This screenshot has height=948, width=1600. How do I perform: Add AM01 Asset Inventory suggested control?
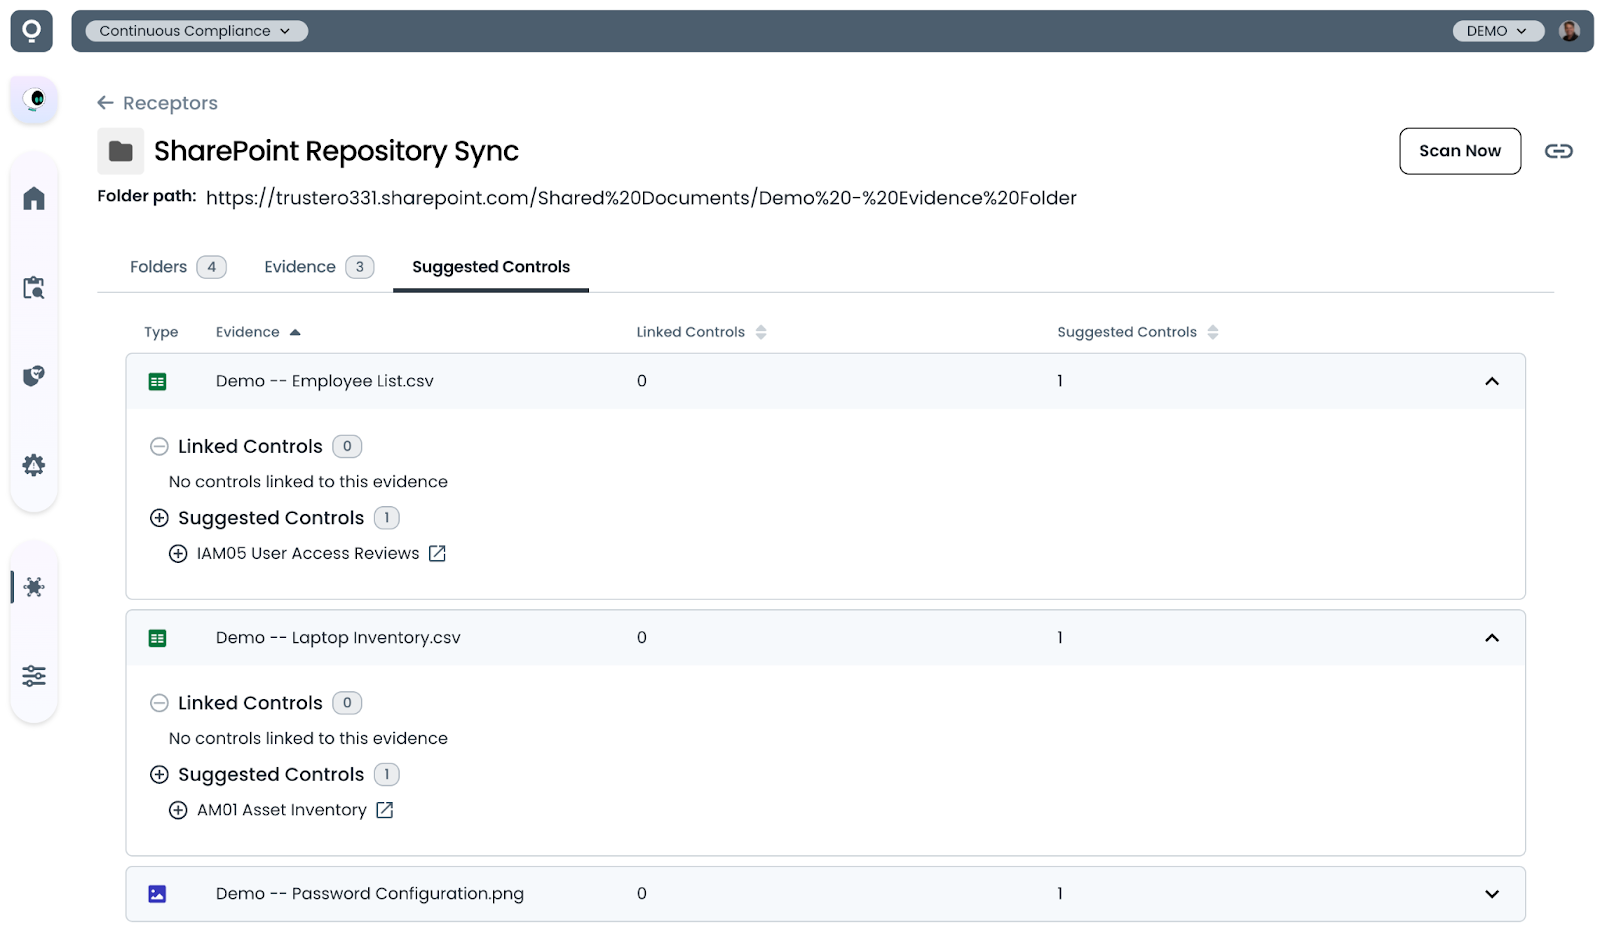click(x=178, y=810)
